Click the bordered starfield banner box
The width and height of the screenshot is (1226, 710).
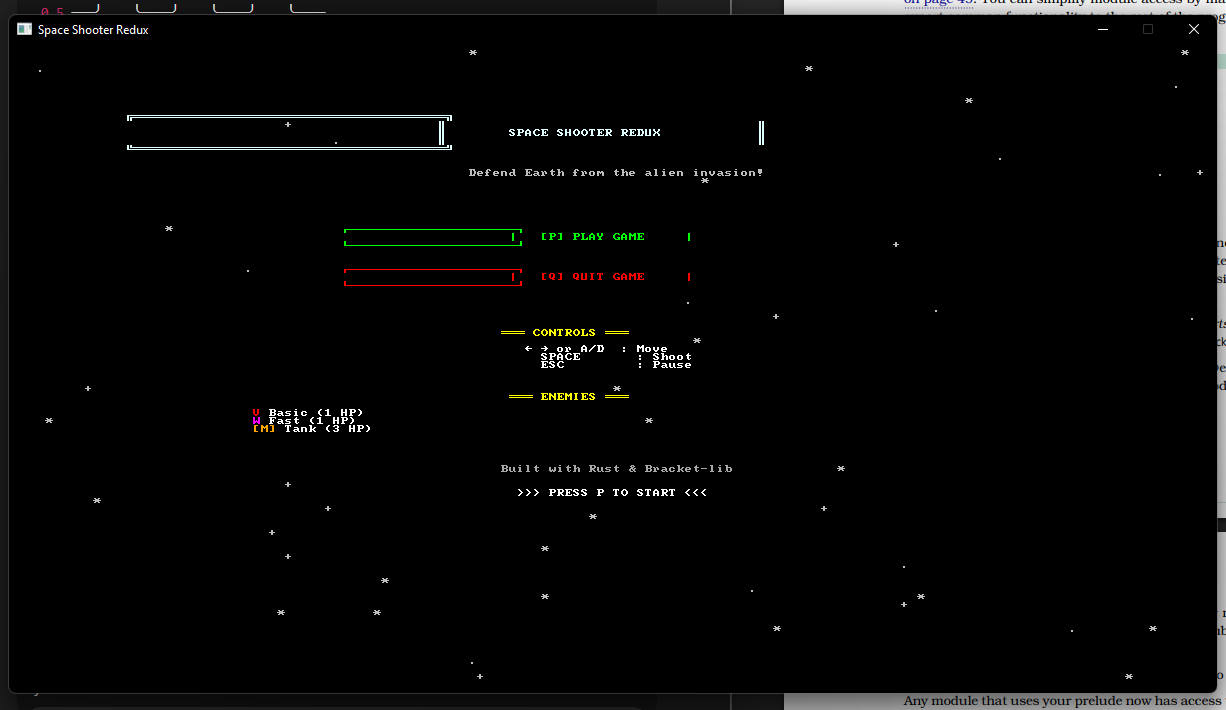click(x=288, y=131)
